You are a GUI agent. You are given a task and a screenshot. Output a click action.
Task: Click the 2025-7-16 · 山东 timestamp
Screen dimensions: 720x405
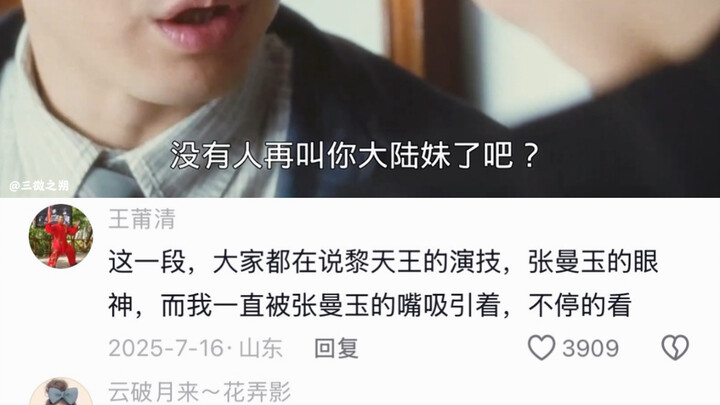[x=195, y=348]
